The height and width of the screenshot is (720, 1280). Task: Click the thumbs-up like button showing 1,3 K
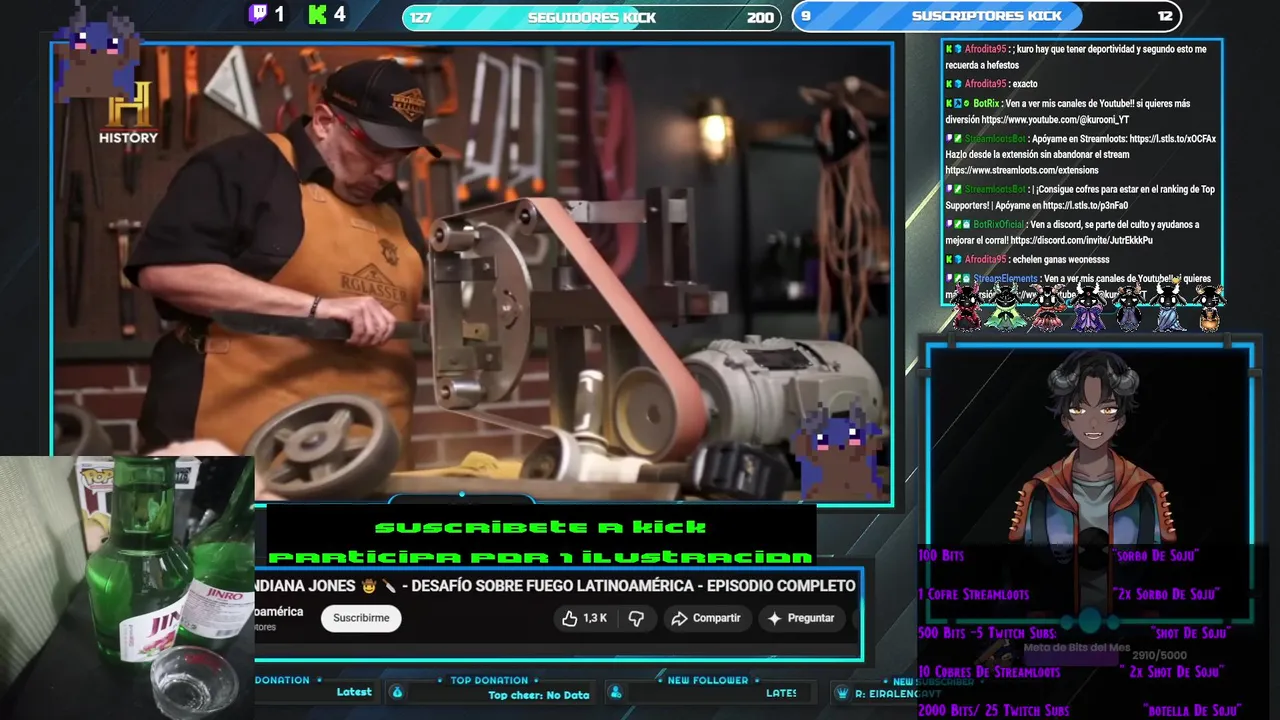click(584, 618)
